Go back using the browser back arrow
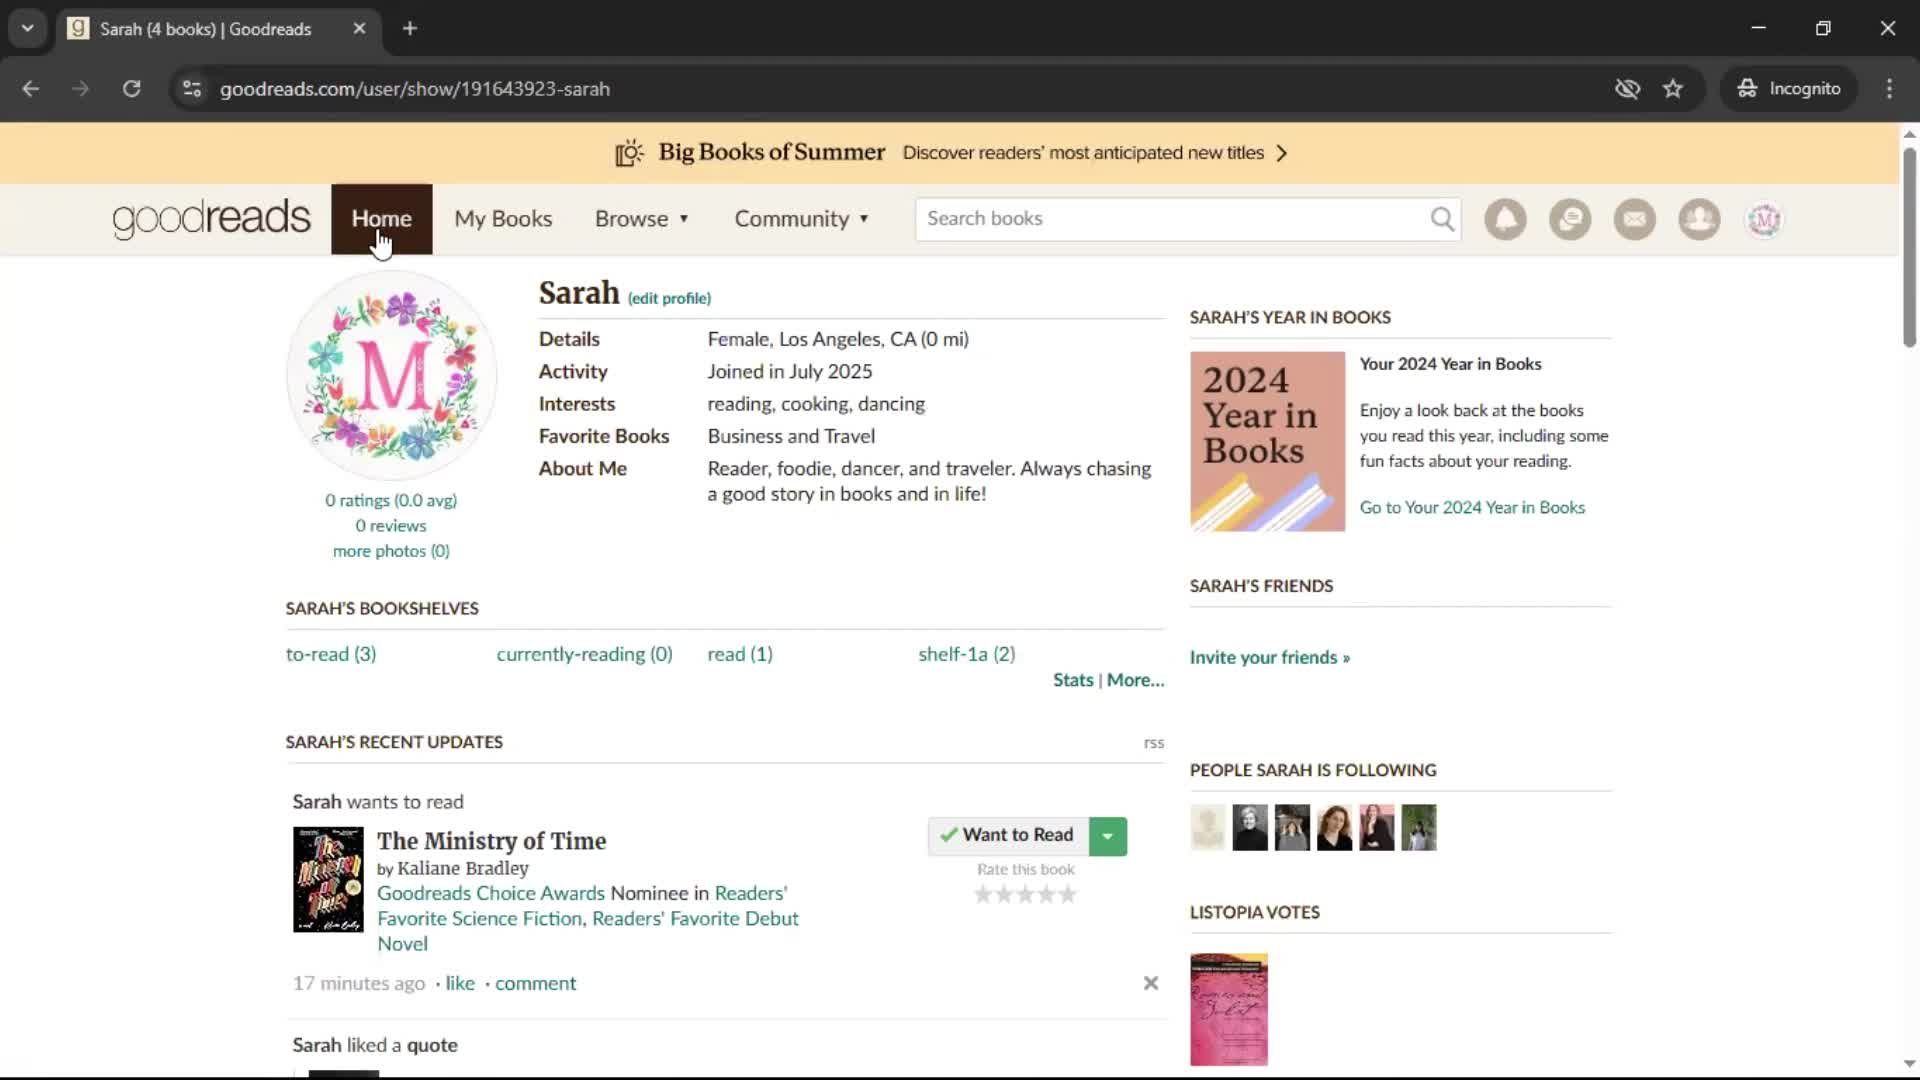 click(x=31, y=88)
